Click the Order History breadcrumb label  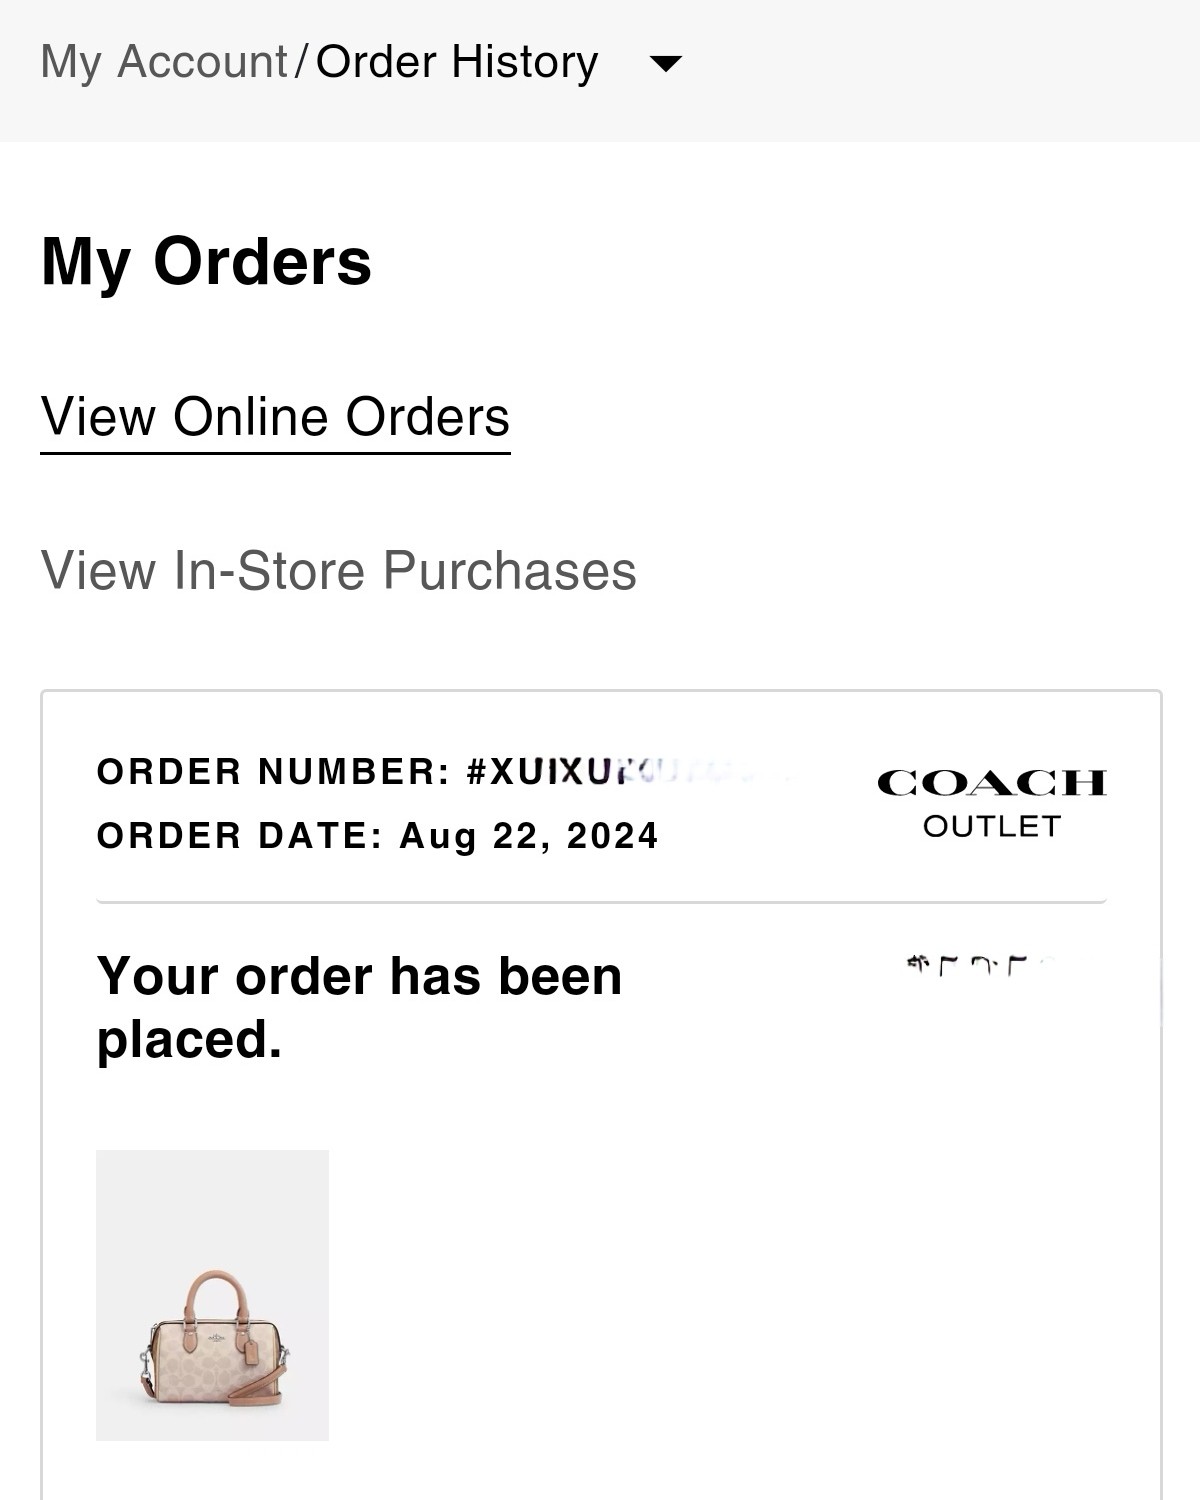[x=457, y=62]
